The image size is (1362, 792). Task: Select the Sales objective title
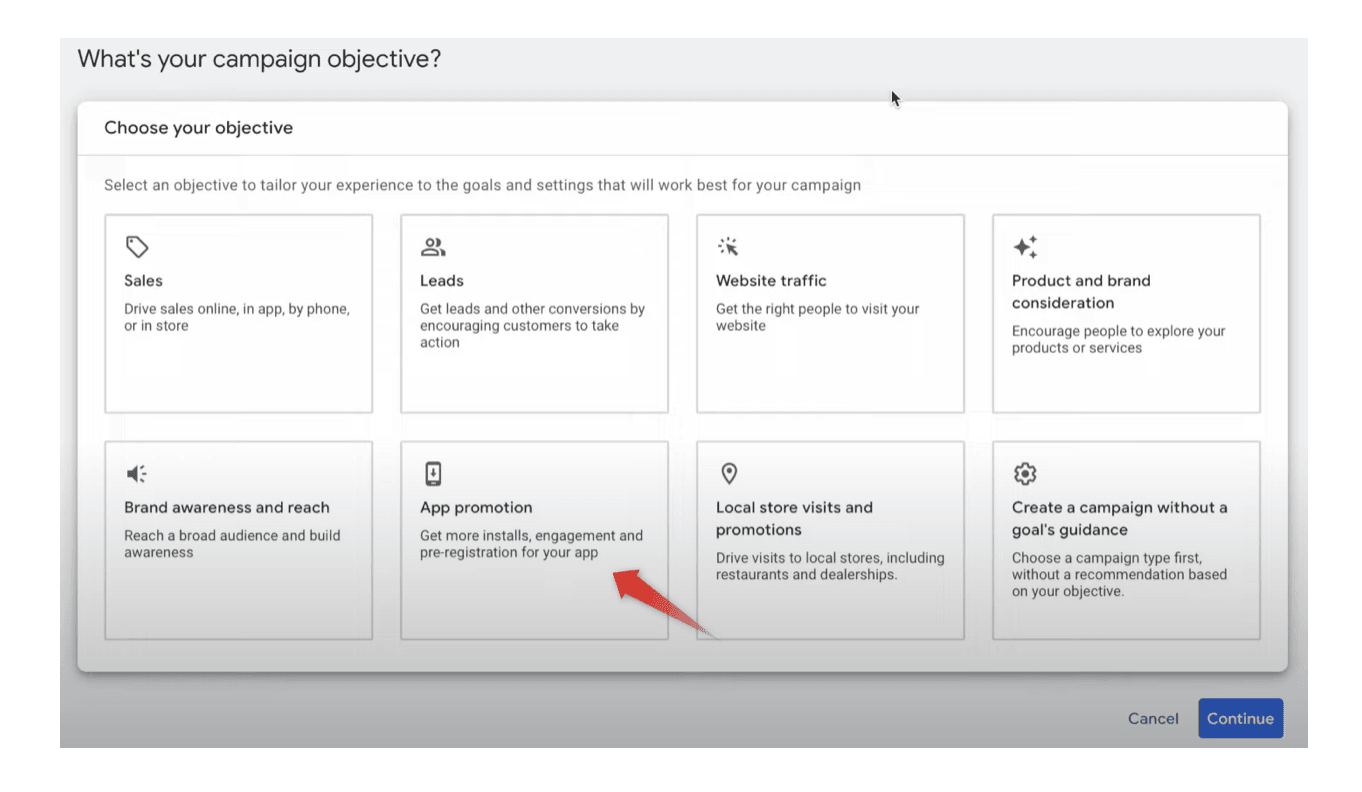(143, 281)
